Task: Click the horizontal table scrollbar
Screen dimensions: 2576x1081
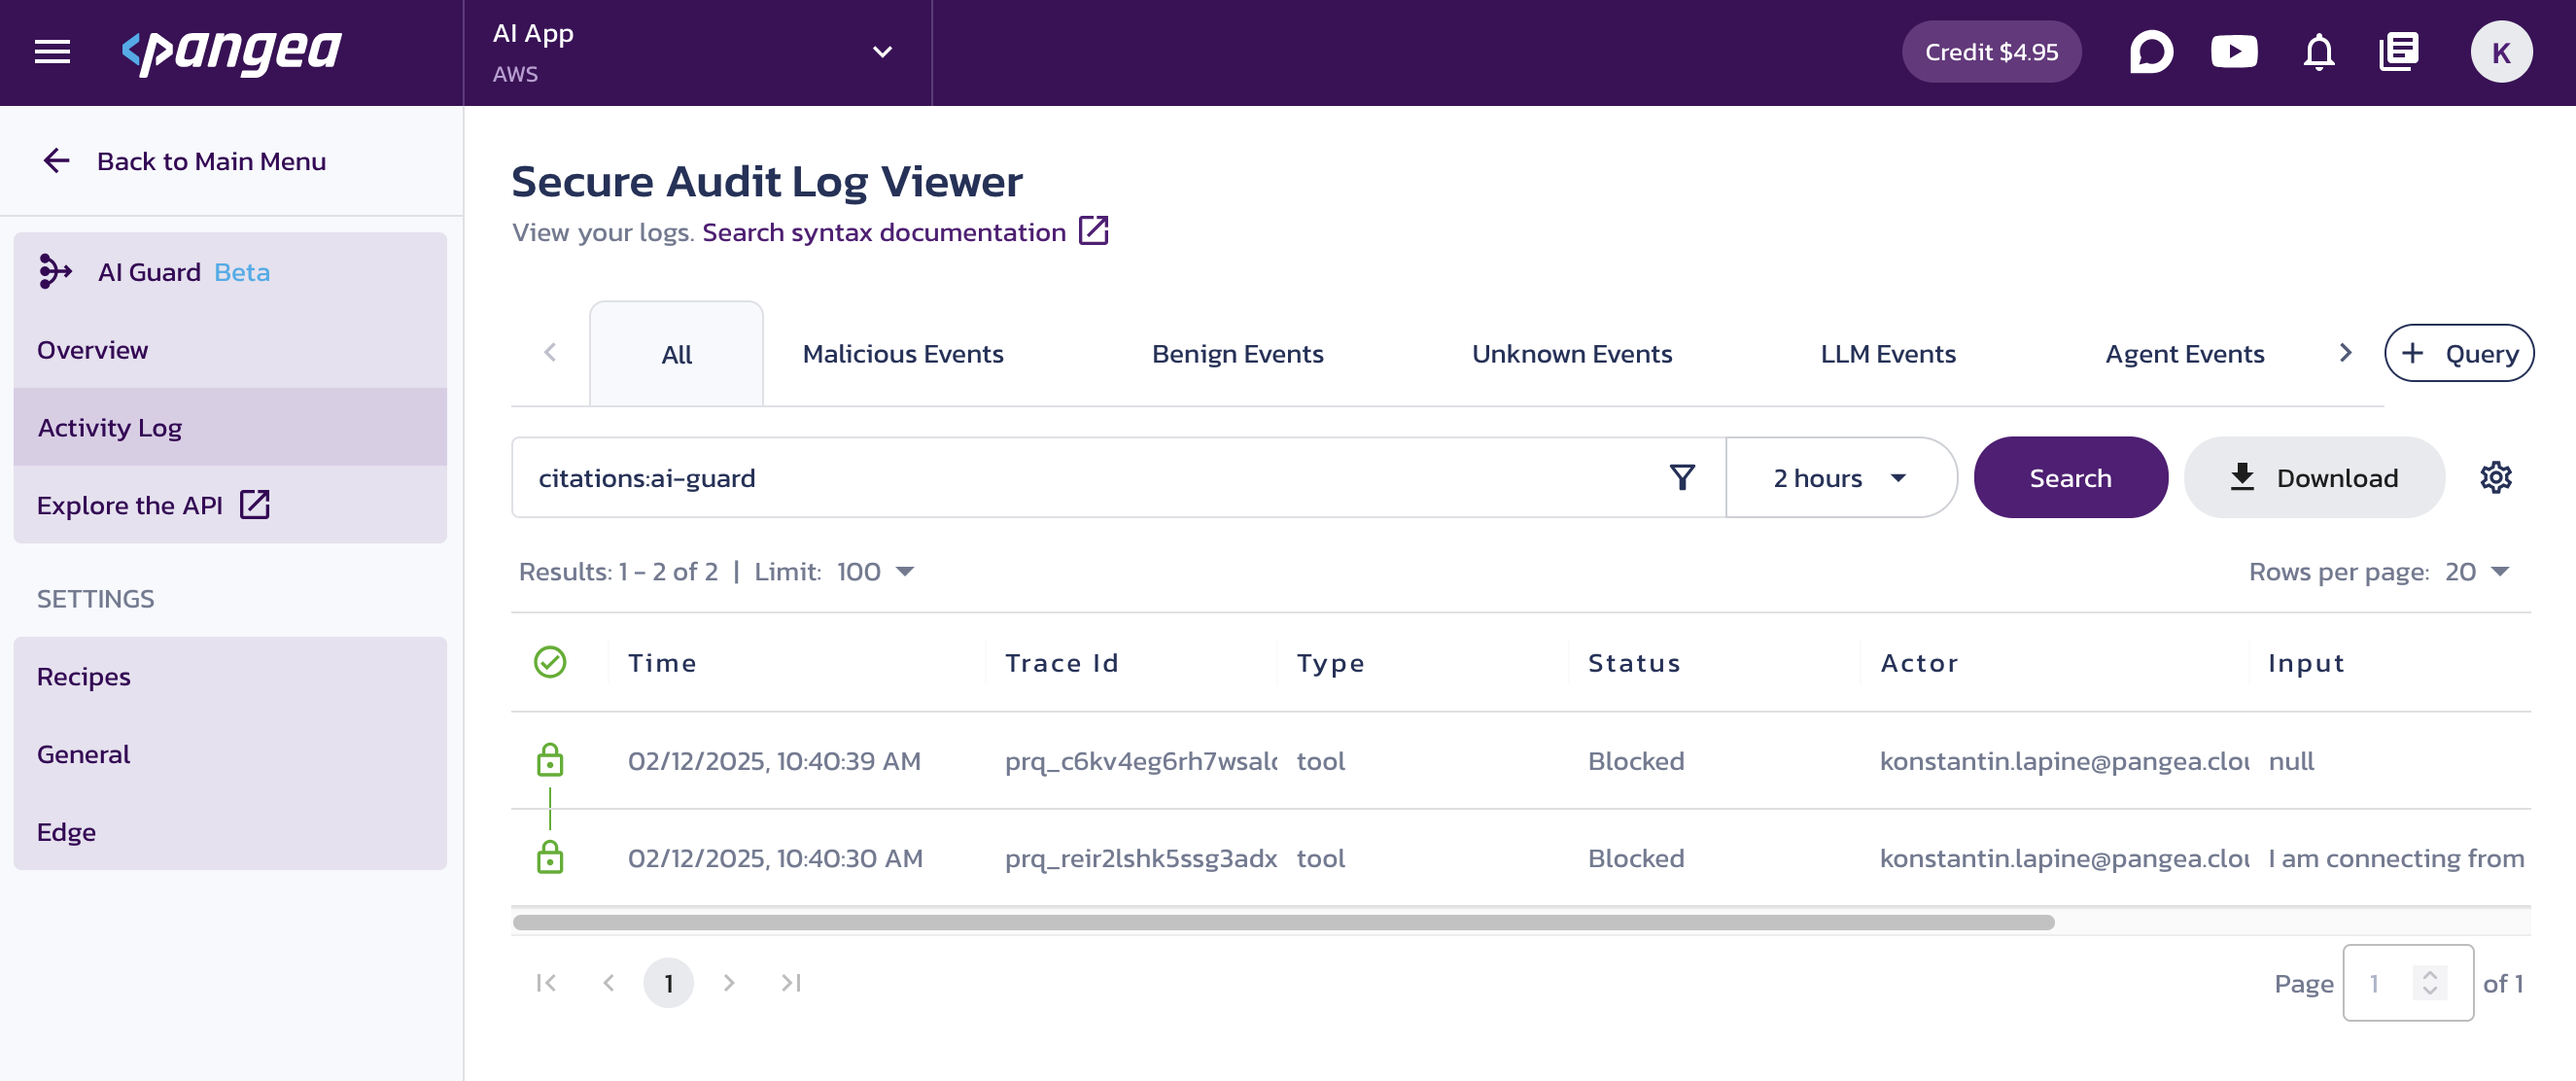Action: pos(1283,922)
